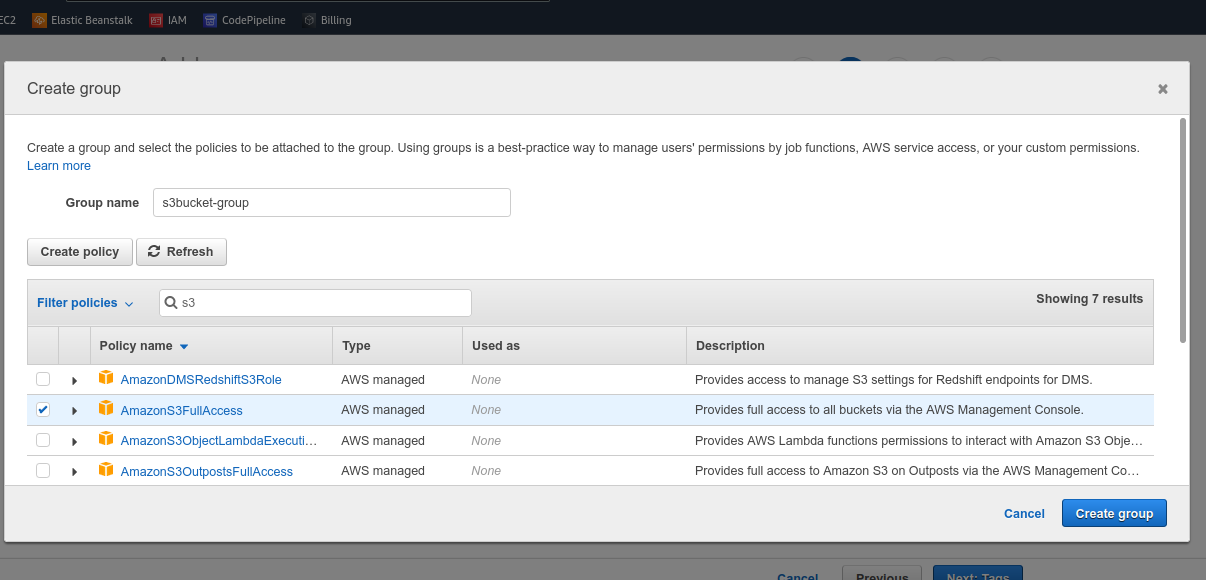Screen dimensions: 1206x580
Task: Click the Previous button behind the dialog
Action: pyautogui.click(x=882, y=574)
